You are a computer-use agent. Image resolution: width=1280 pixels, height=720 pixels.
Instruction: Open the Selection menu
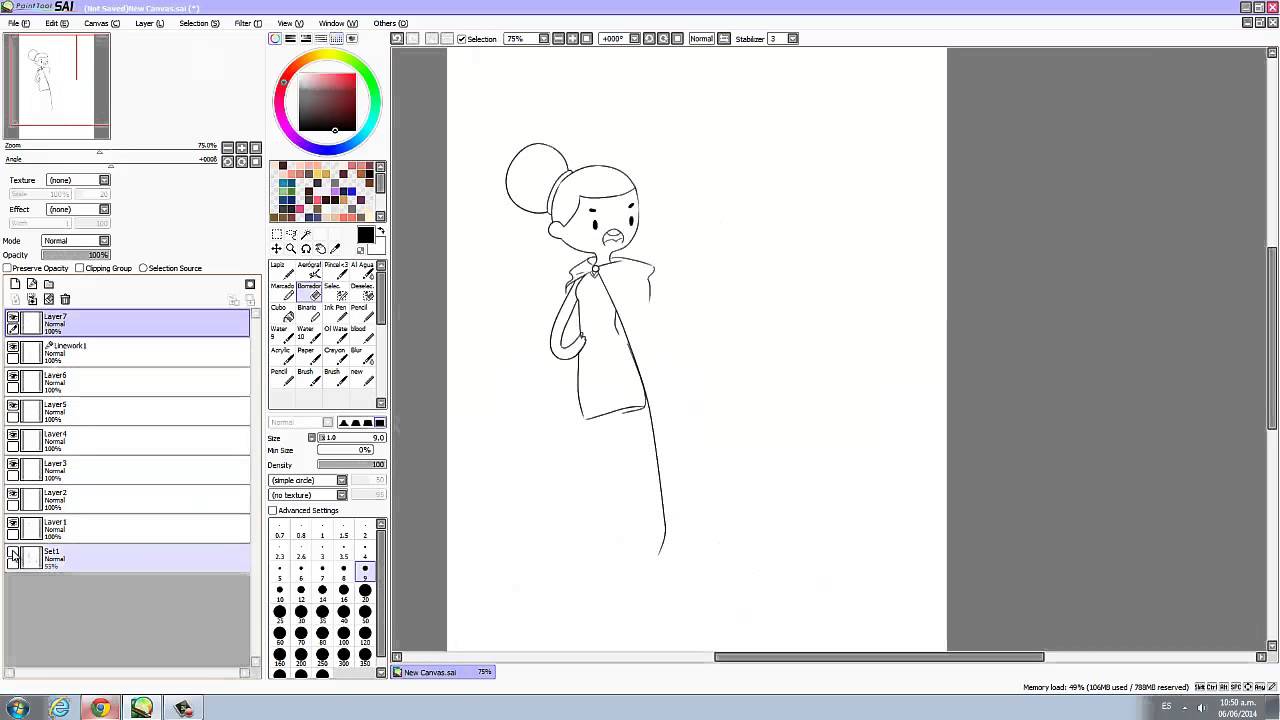click(199, 23)
